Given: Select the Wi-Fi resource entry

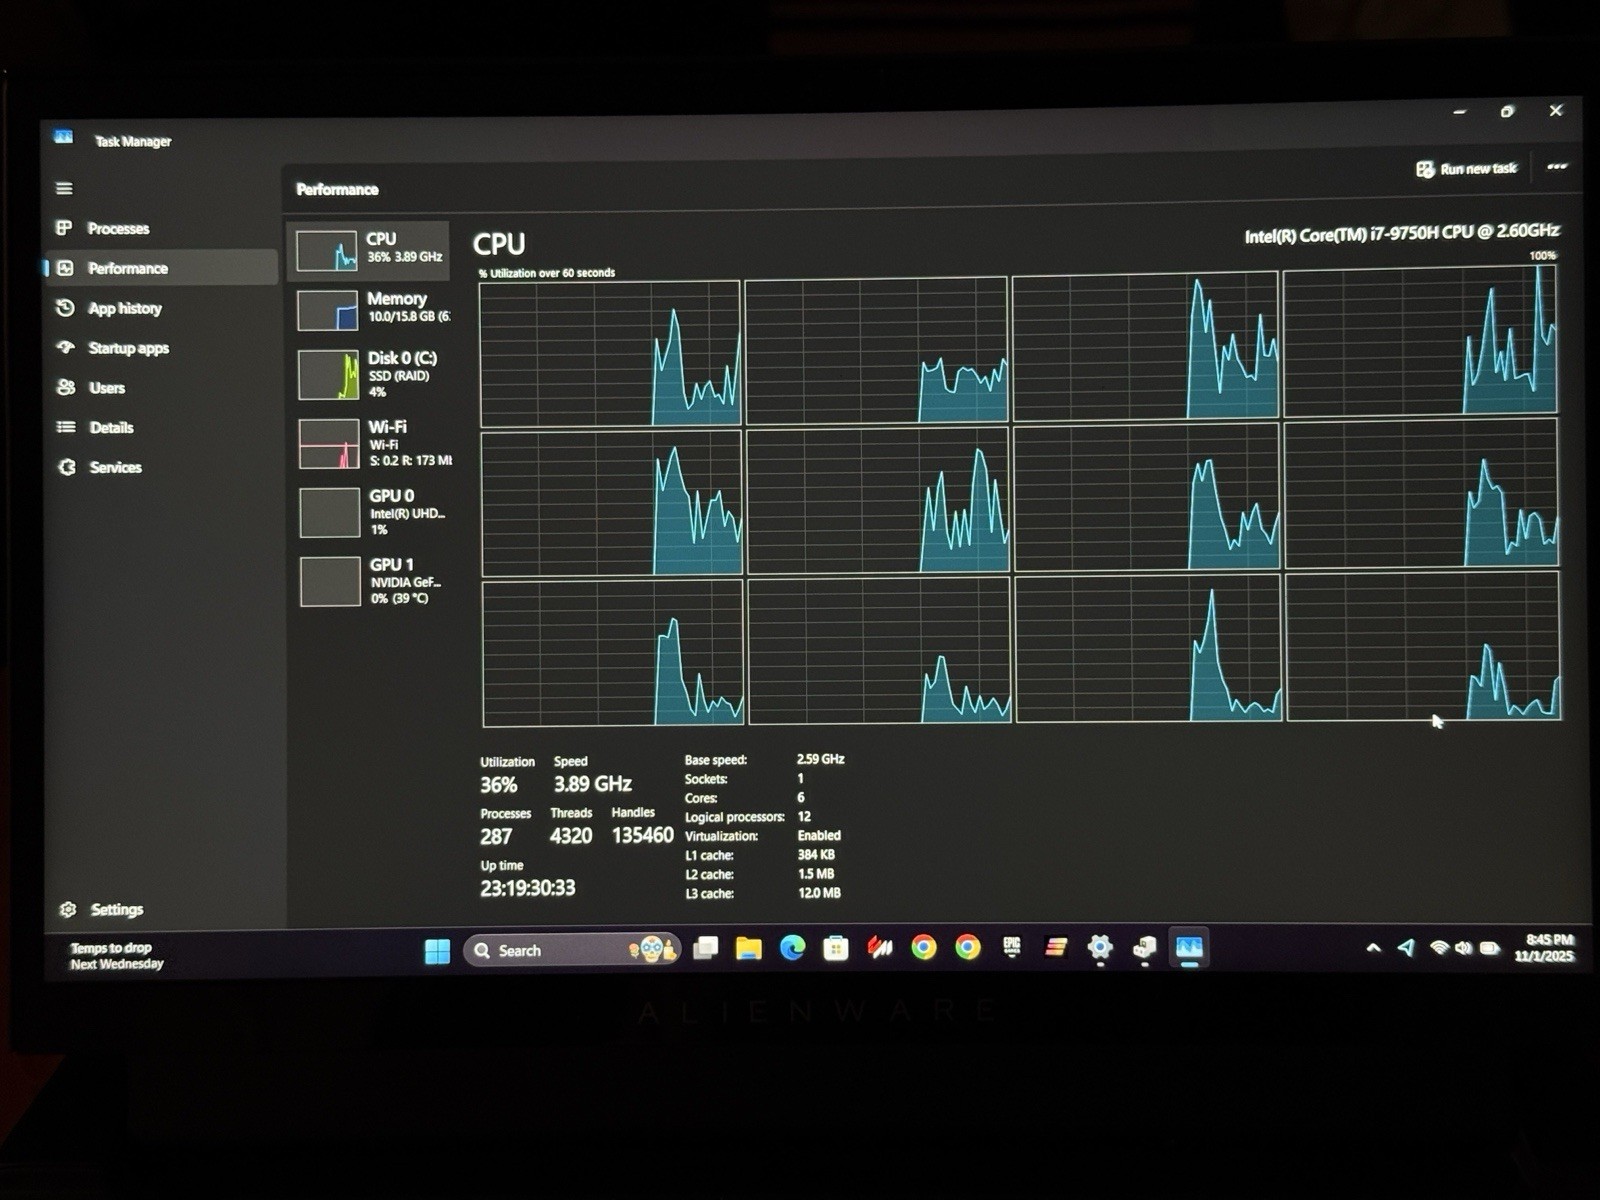Looking at the screenshot, I should tap(374, 443).
